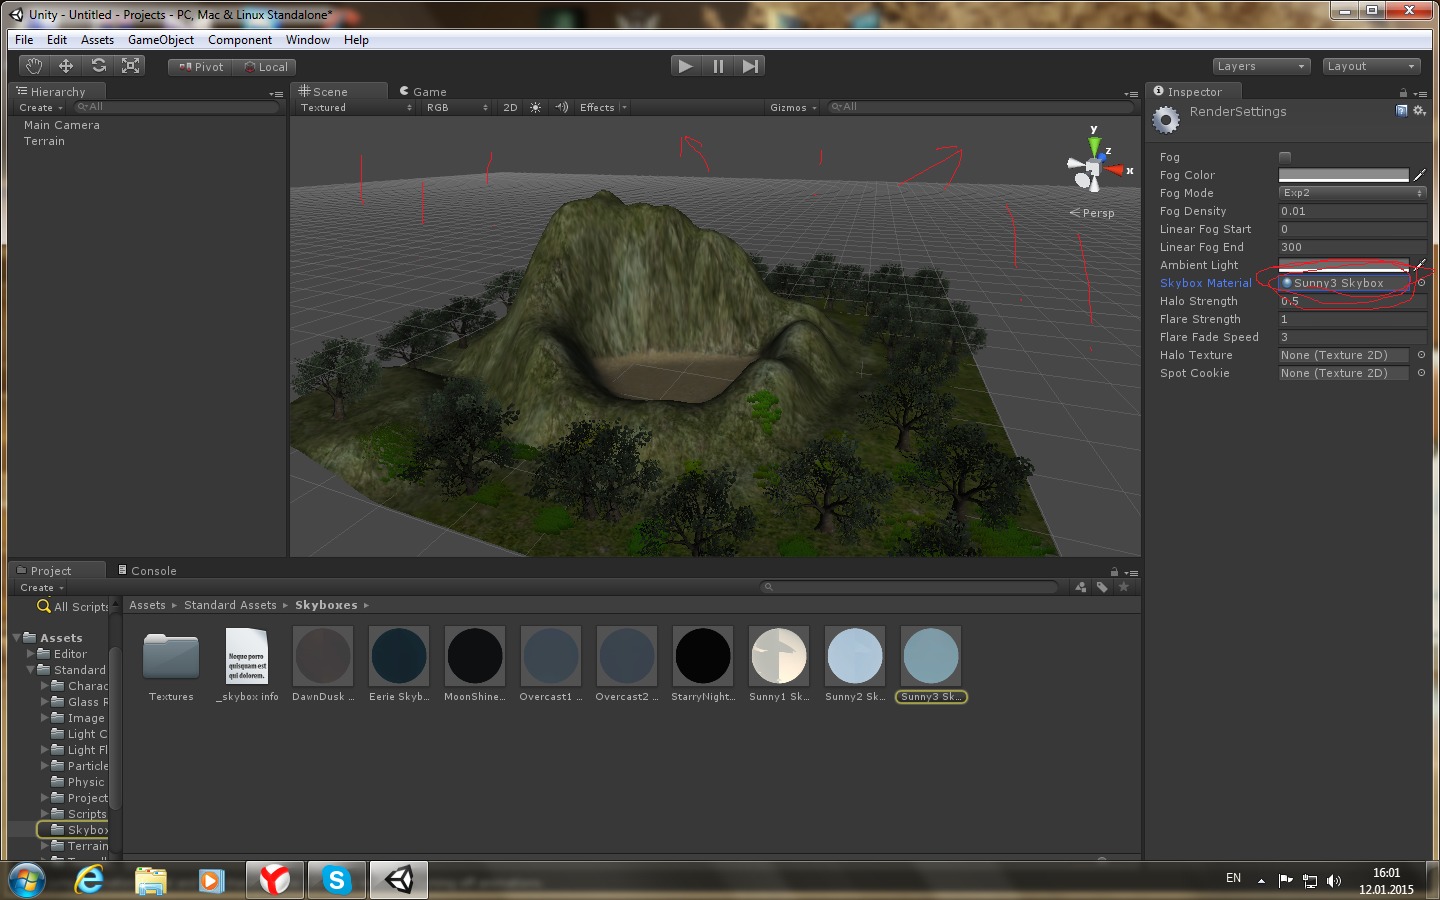Open Create button in Hierarchy panel
The width and height of the screenshot is (1440, 900).
pos(40,108)
